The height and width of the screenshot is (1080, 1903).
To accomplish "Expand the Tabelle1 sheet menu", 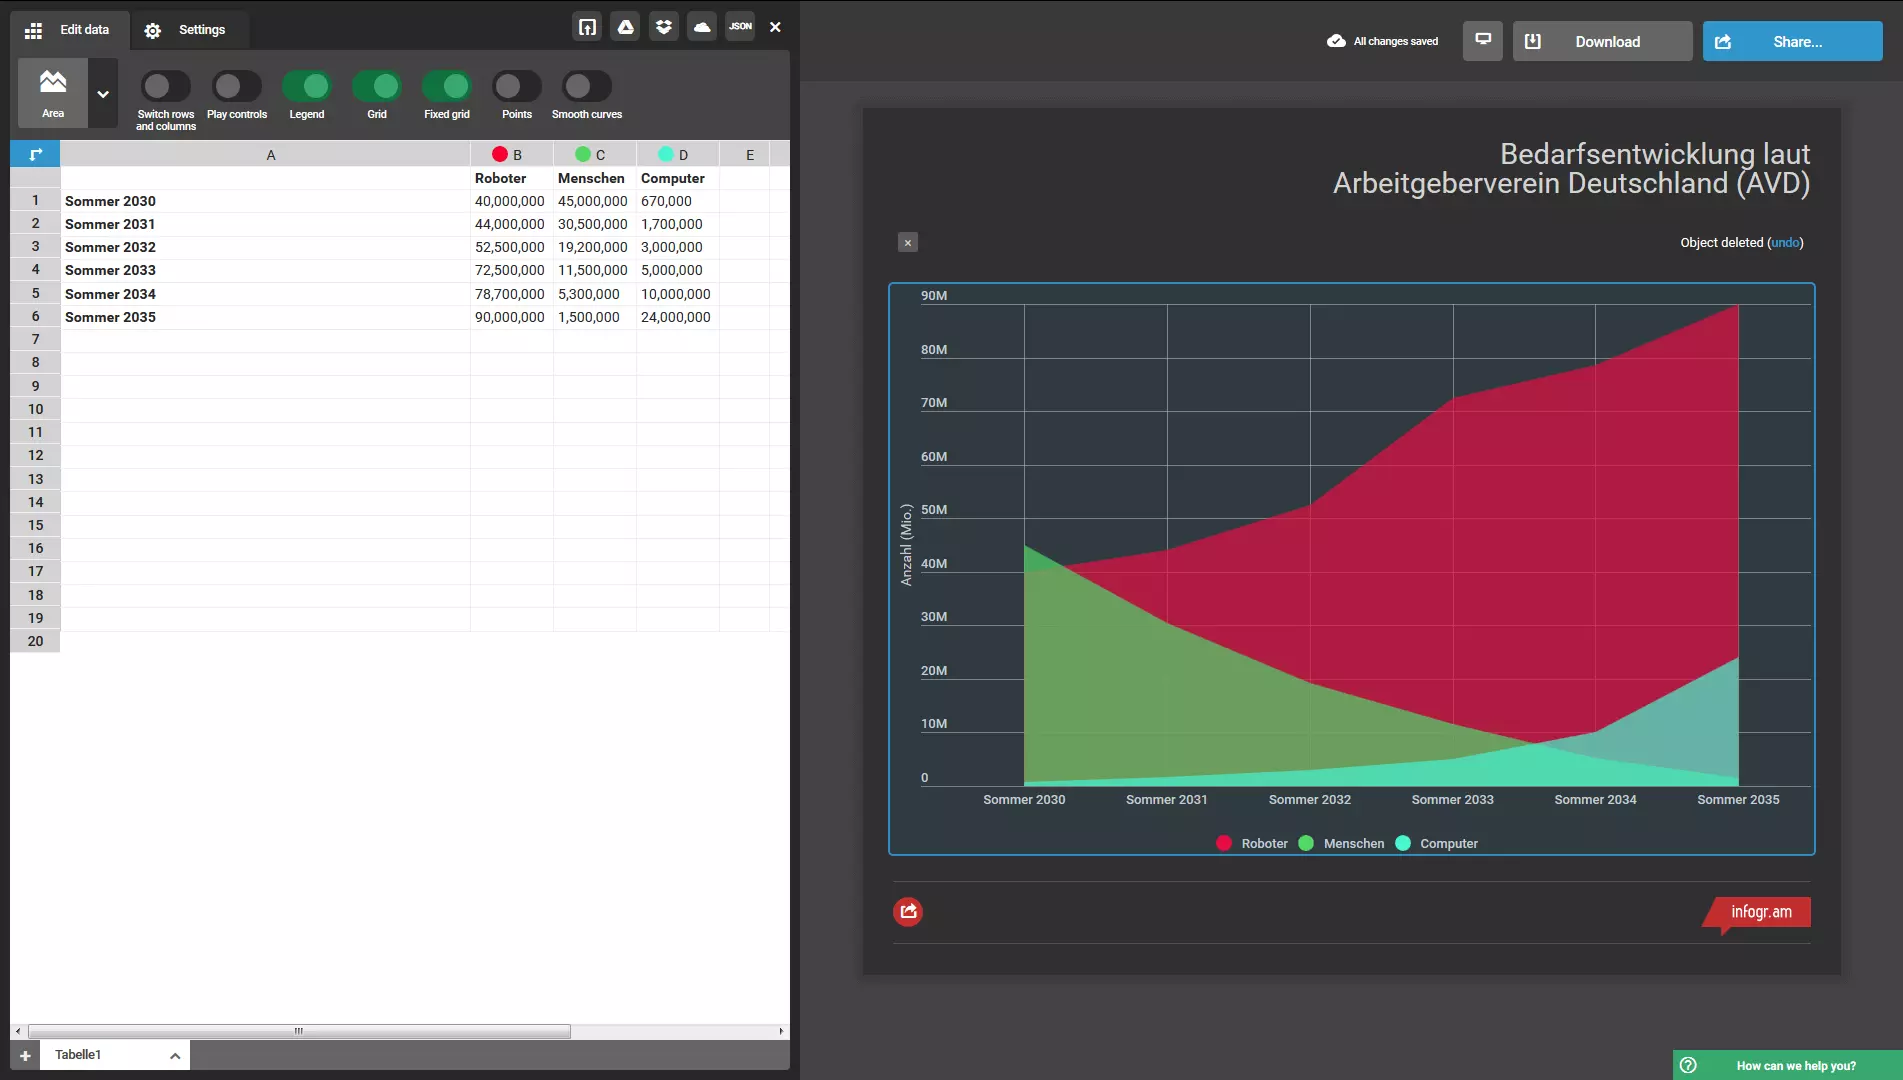I will (x=175, y=1055).
